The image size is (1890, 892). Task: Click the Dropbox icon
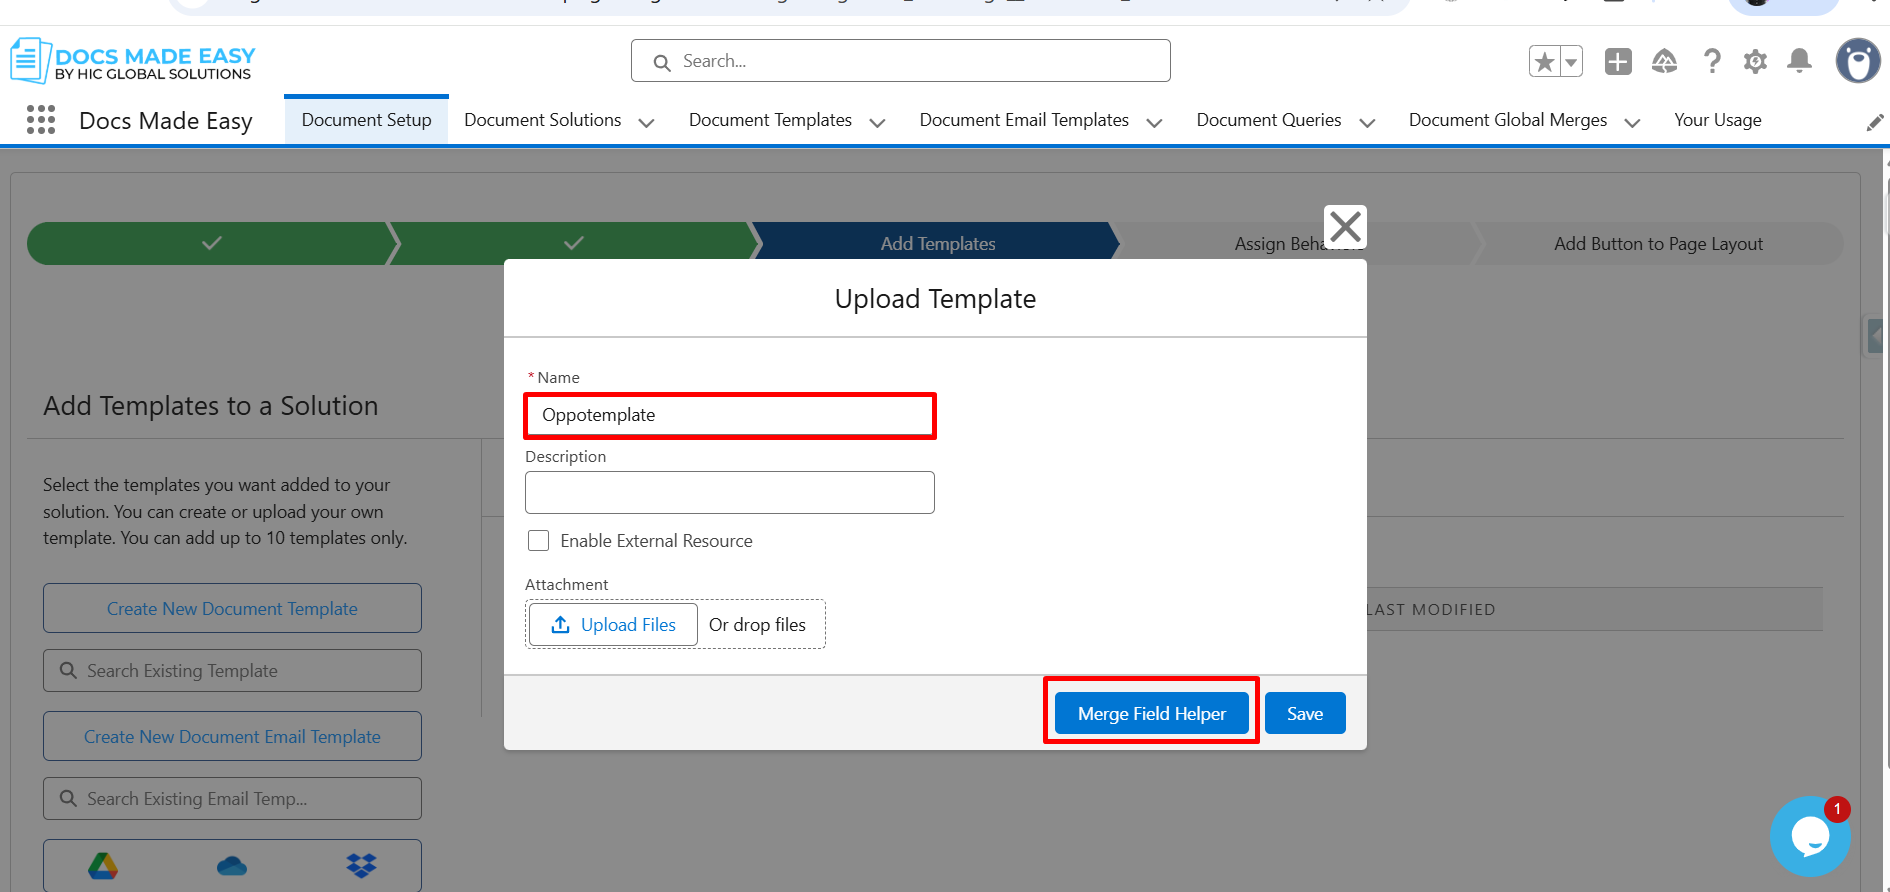(x=361, y=866)
